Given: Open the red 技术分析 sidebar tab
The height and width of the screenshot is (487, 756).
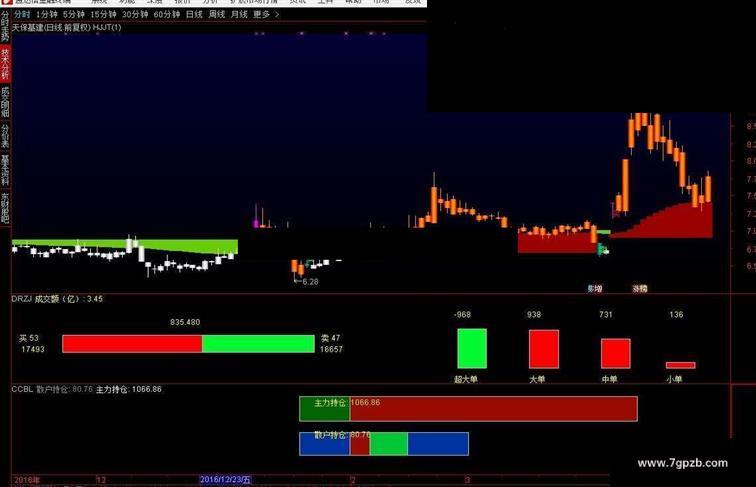Looking at the screenshot, I should (5, 64).
